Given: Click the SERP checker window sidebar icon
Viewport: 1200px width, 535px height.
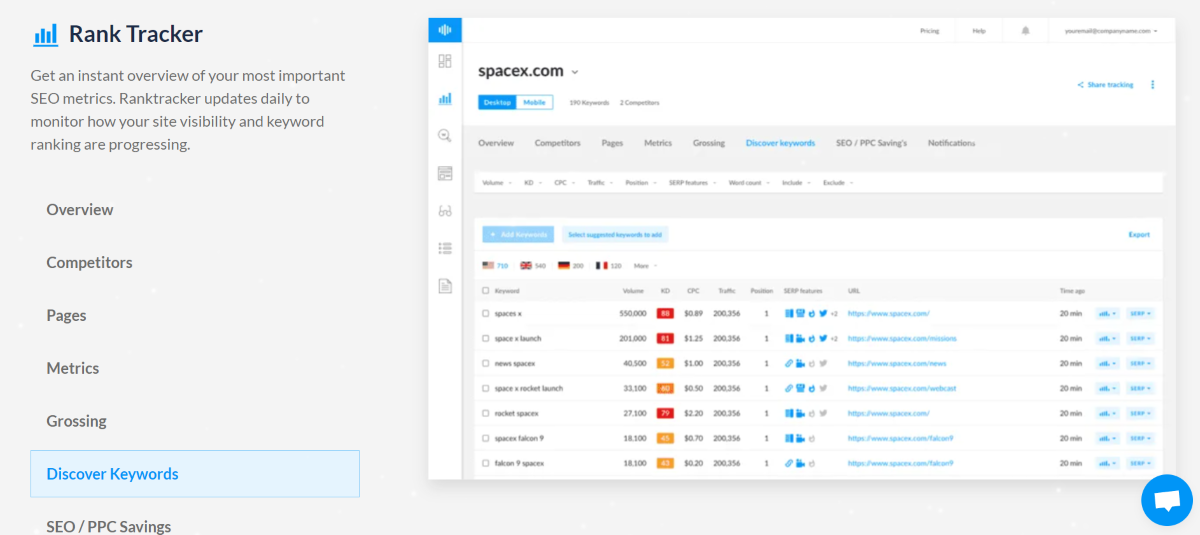Looking at the screenshot, I should [x=445, y=173].
